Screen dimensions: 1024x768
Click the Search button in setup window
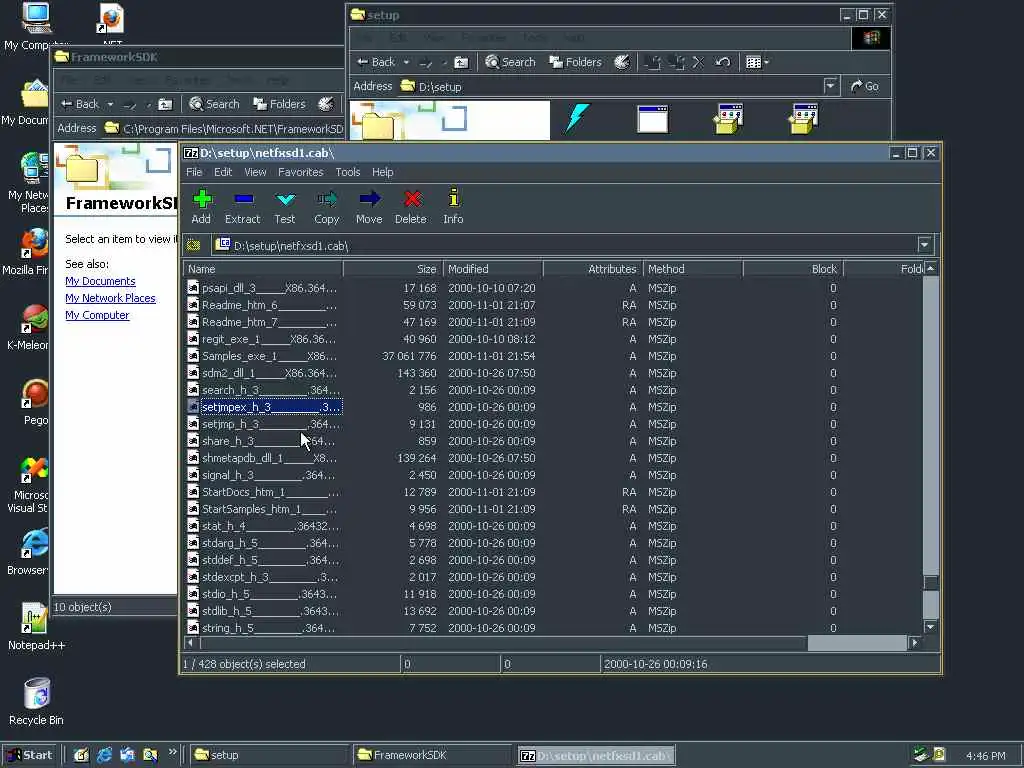click(511, 62)
